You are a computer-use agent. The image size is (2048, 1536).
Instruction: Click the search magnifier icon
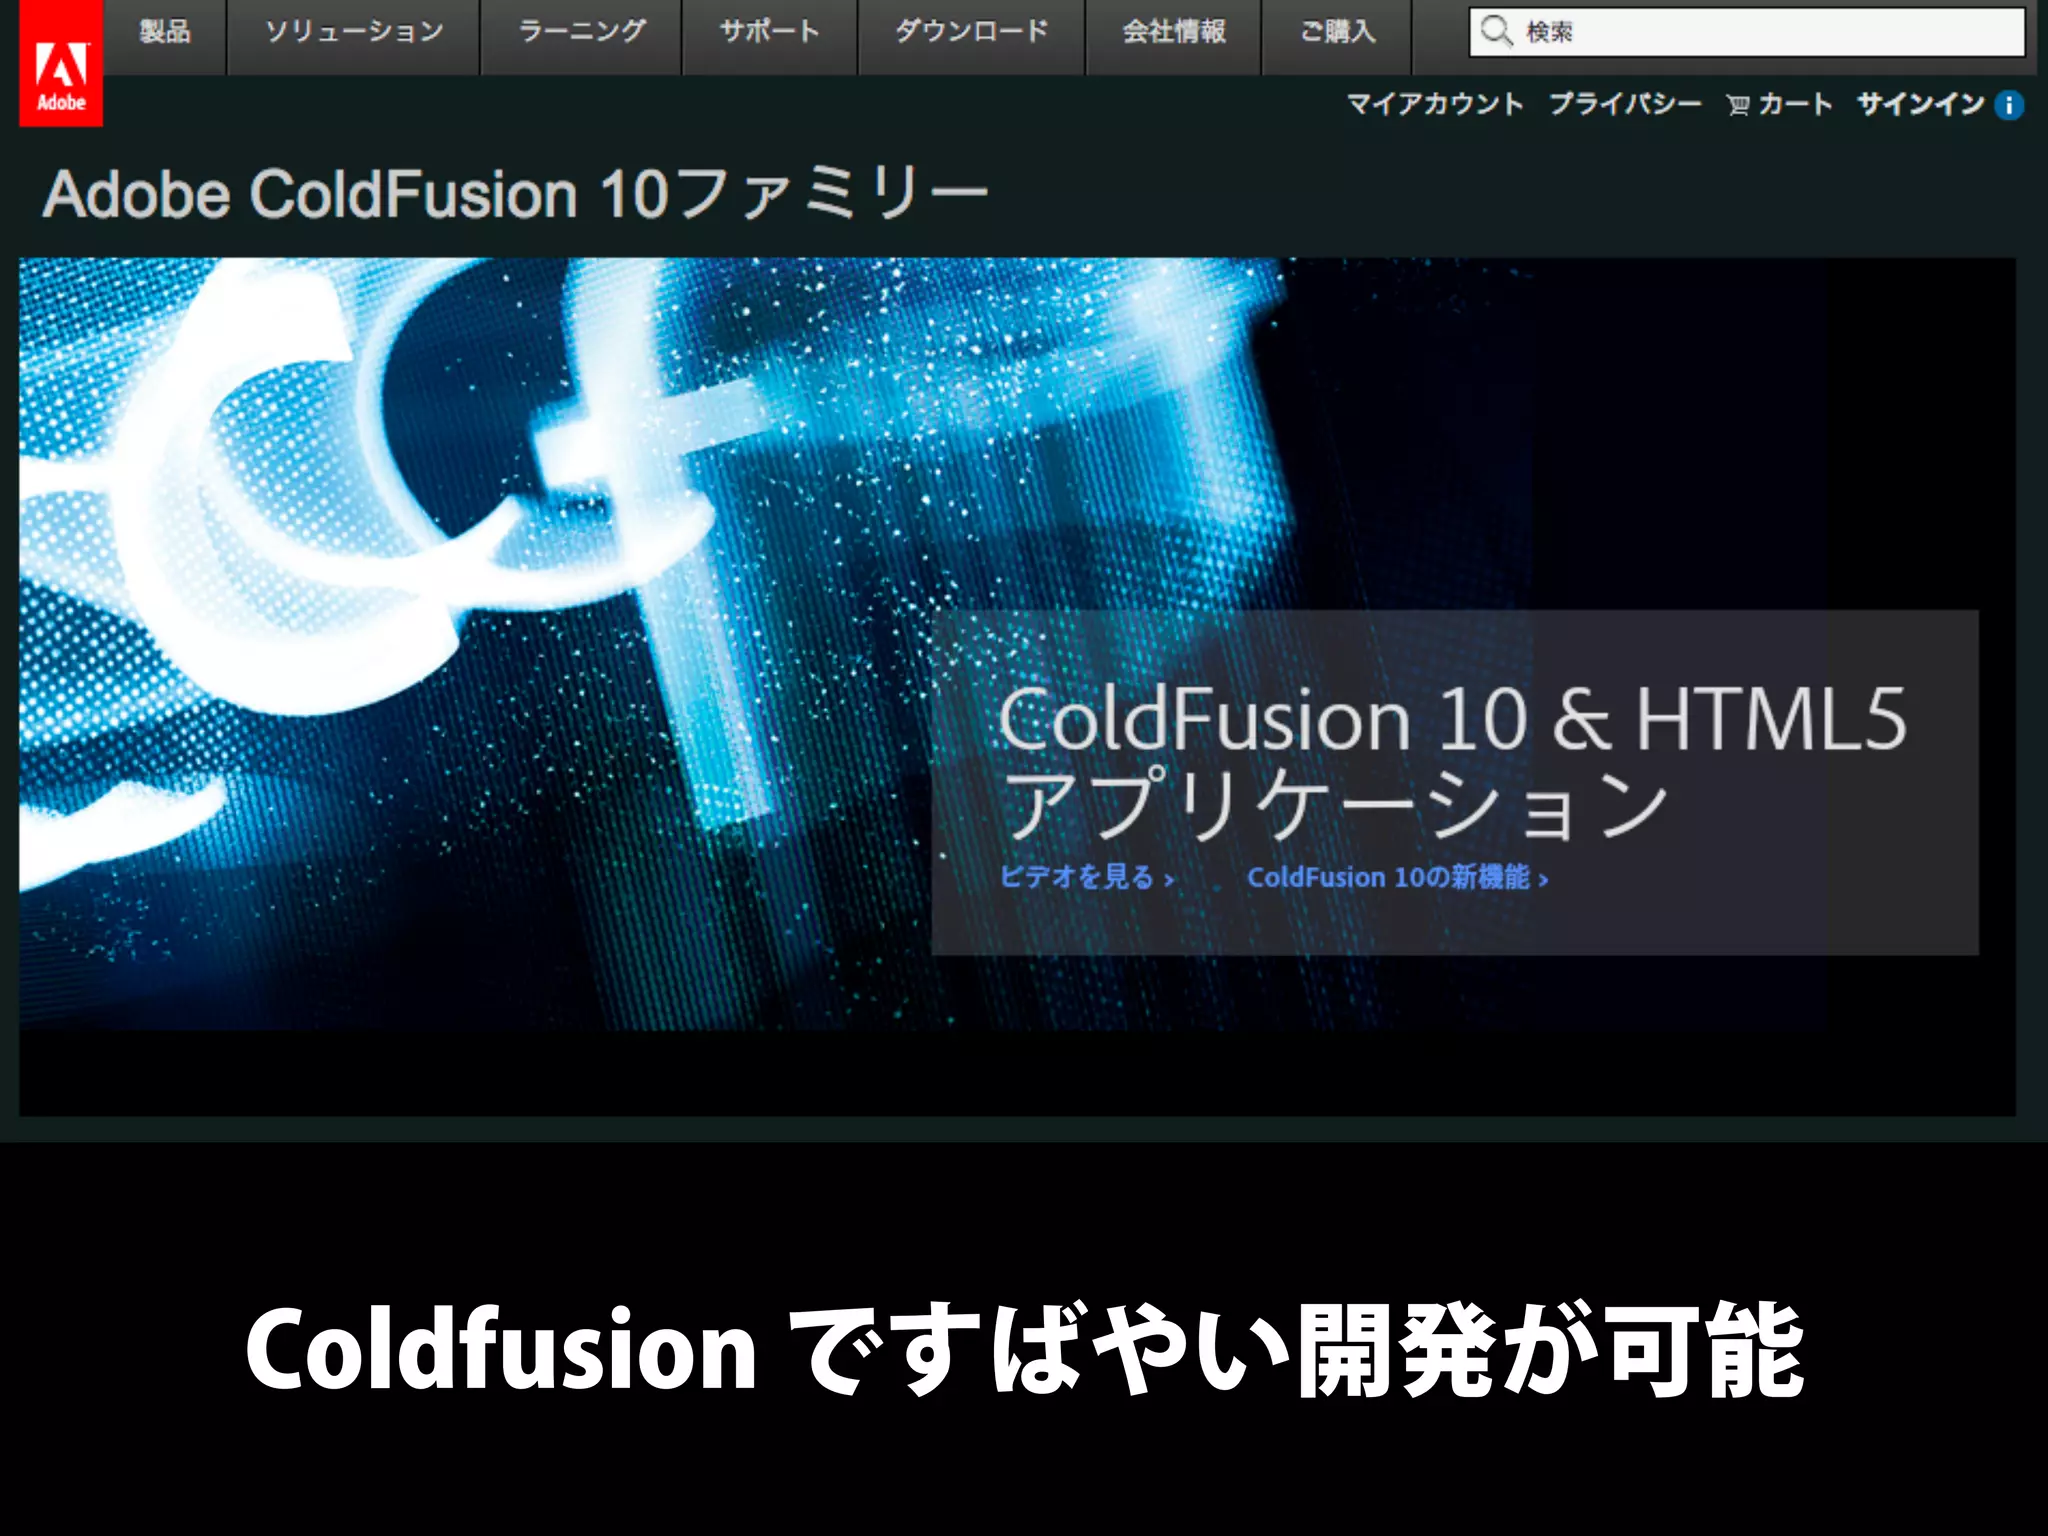pos(1496,32)
